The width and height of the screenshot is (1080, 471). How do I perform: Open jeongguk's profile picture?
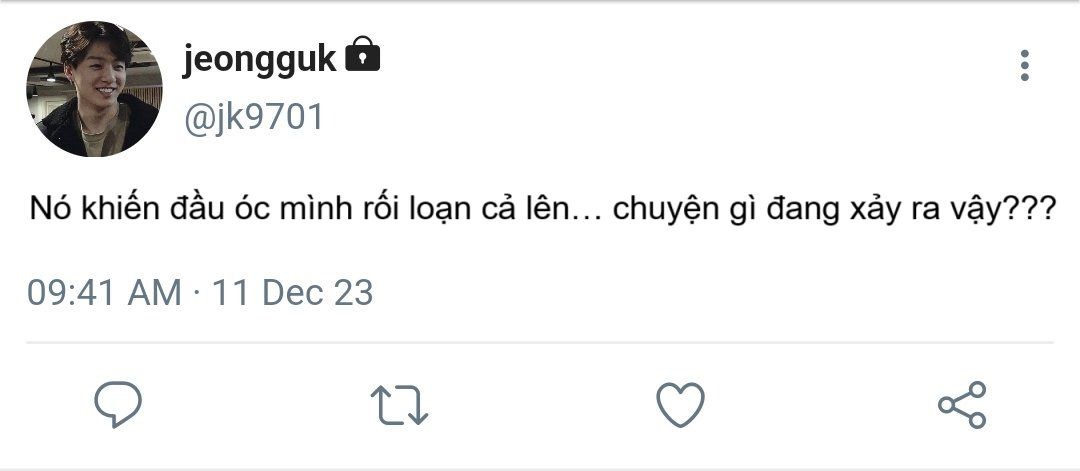coord(94,89)
